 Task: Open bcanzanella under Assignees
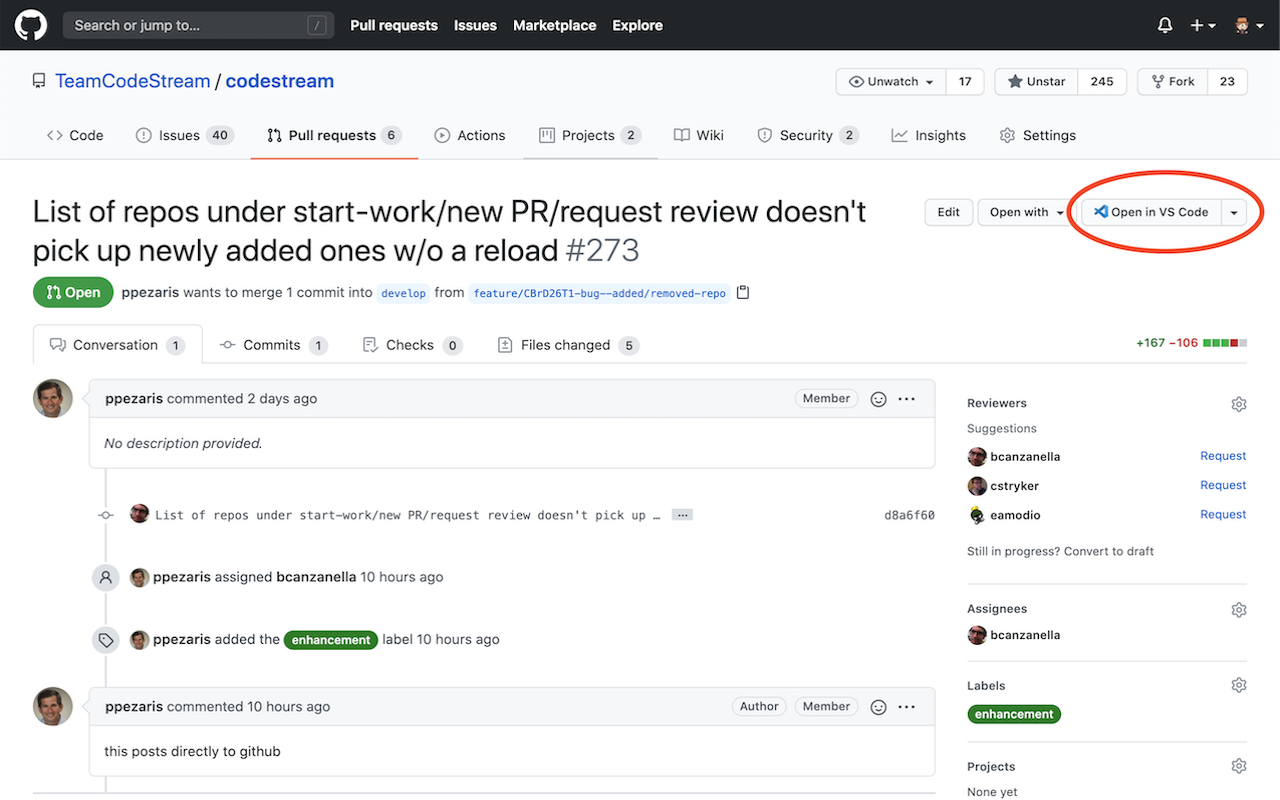coord(1025,635)
